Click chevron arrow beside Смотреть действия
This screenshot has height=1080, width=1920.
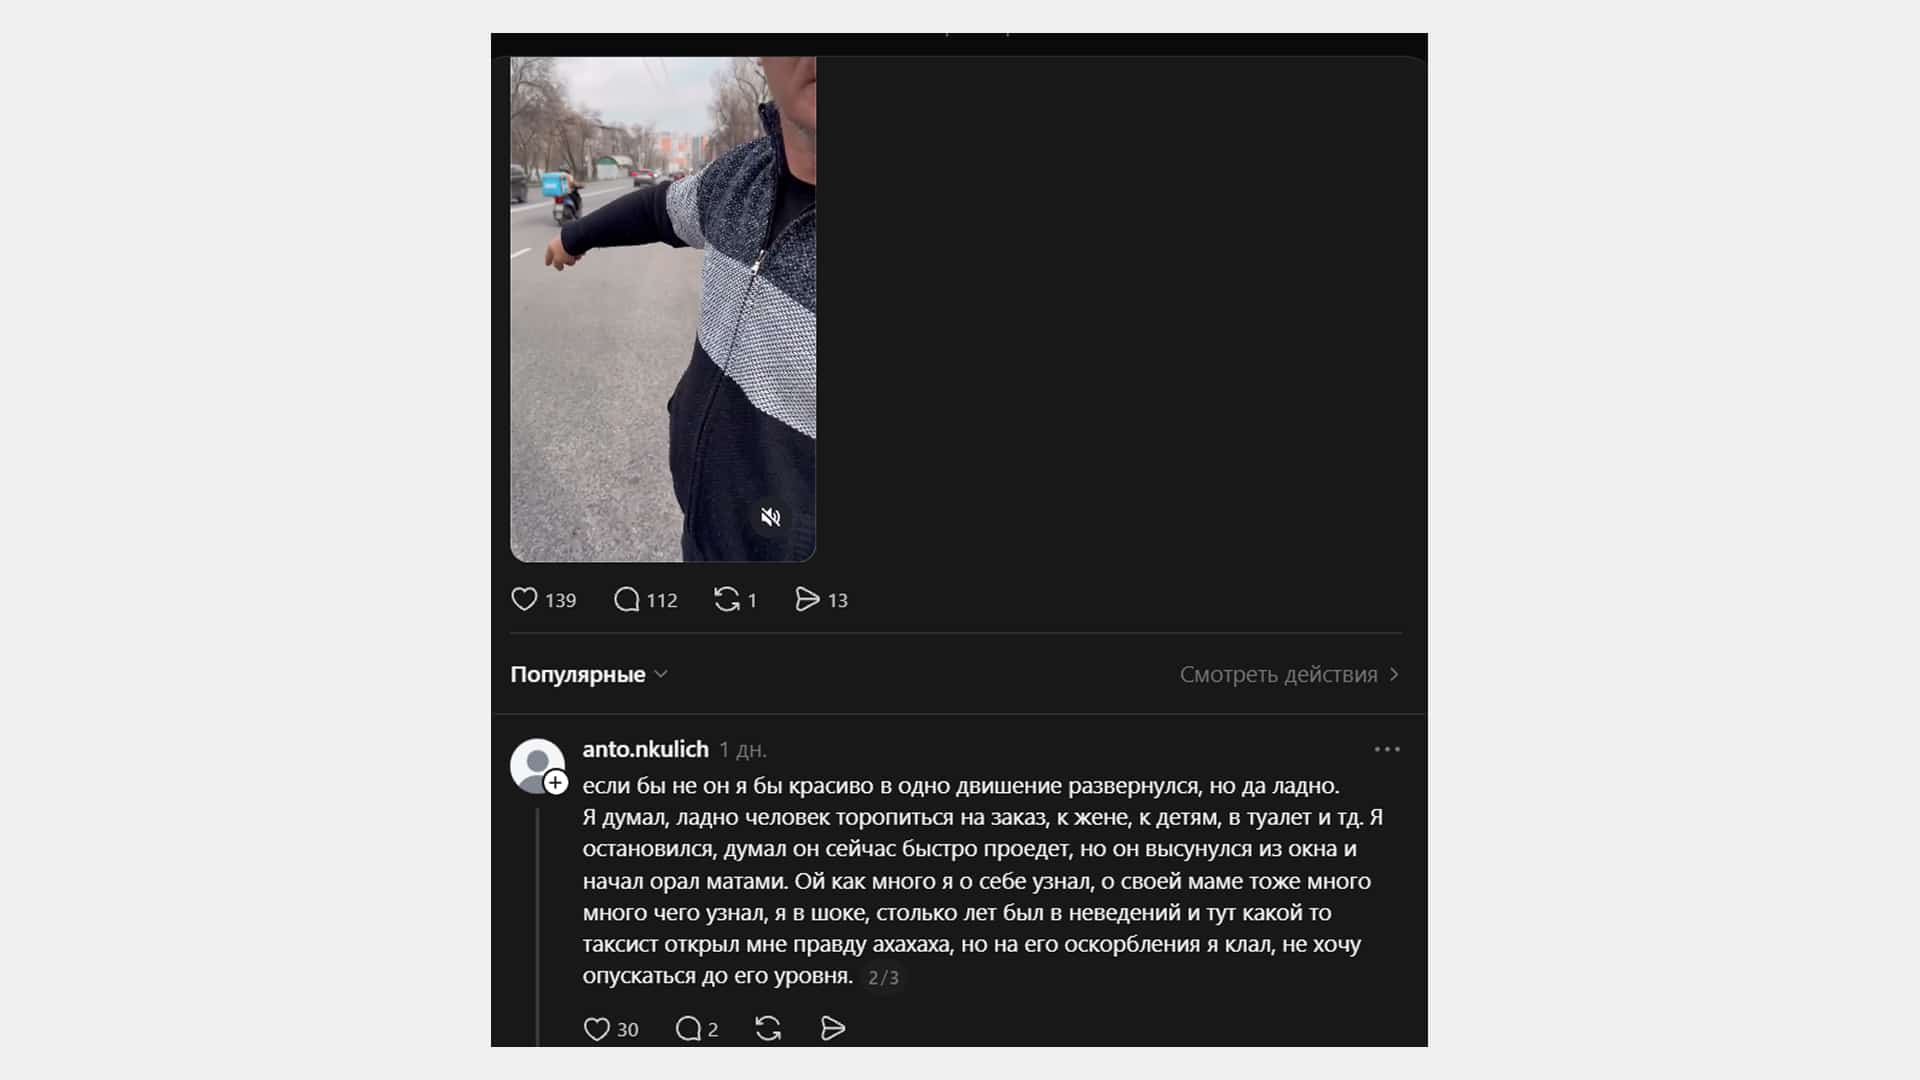pos(1394,674)
